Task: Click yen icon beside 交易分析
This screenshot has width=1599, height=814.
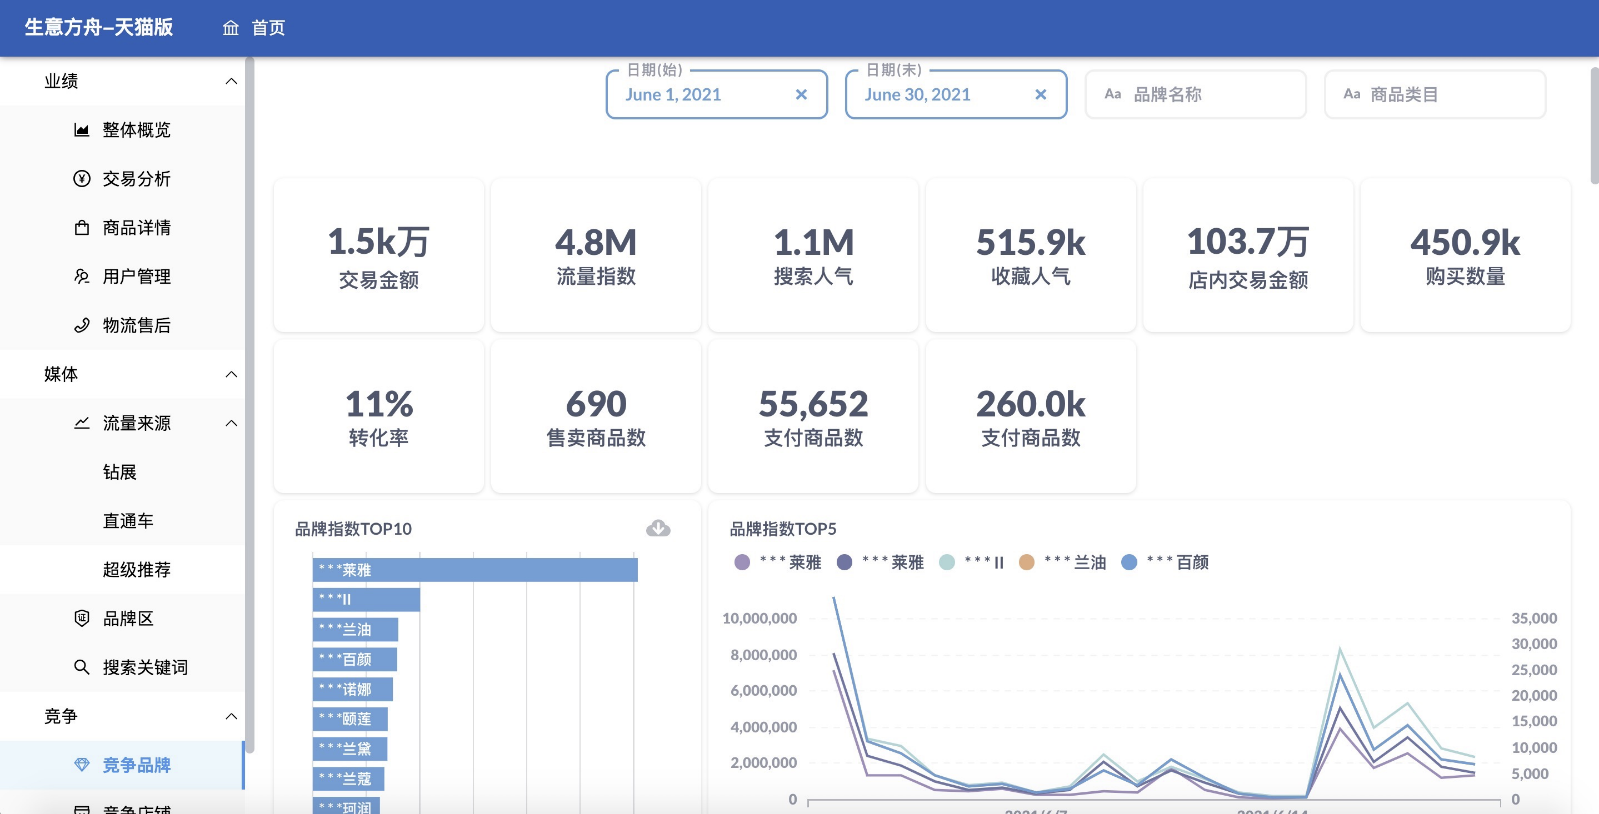Action: point(82,179)
